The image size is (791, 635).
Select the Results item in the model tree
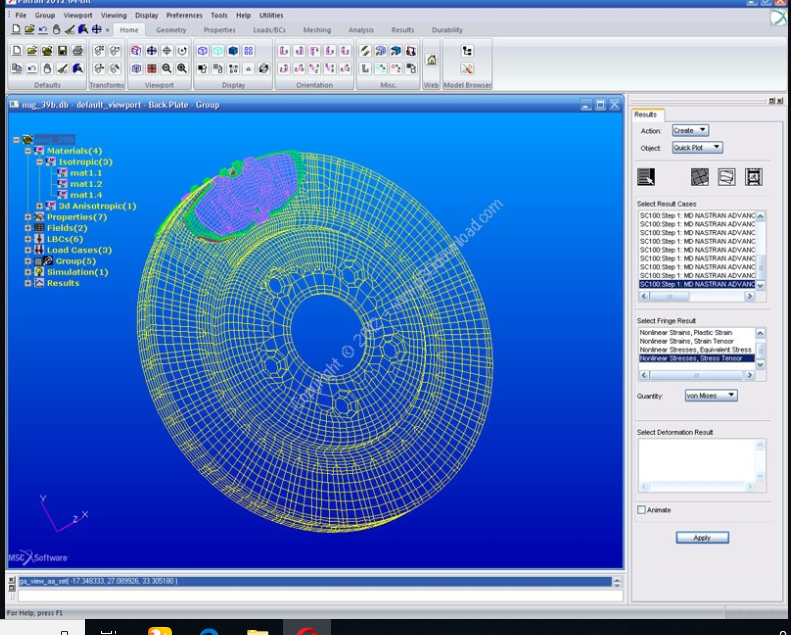(x=63, y=283)
